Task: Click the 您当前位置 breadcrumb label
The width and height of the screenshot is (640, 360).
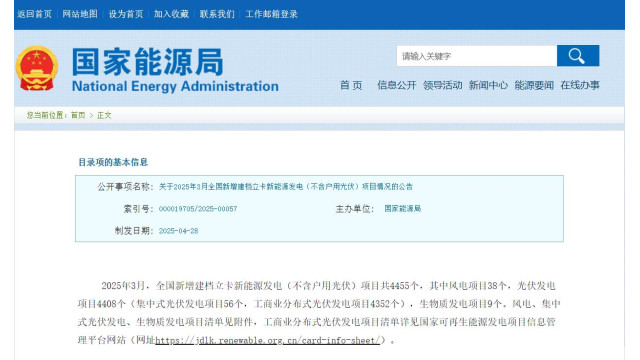Action: [x=46, y=115]
